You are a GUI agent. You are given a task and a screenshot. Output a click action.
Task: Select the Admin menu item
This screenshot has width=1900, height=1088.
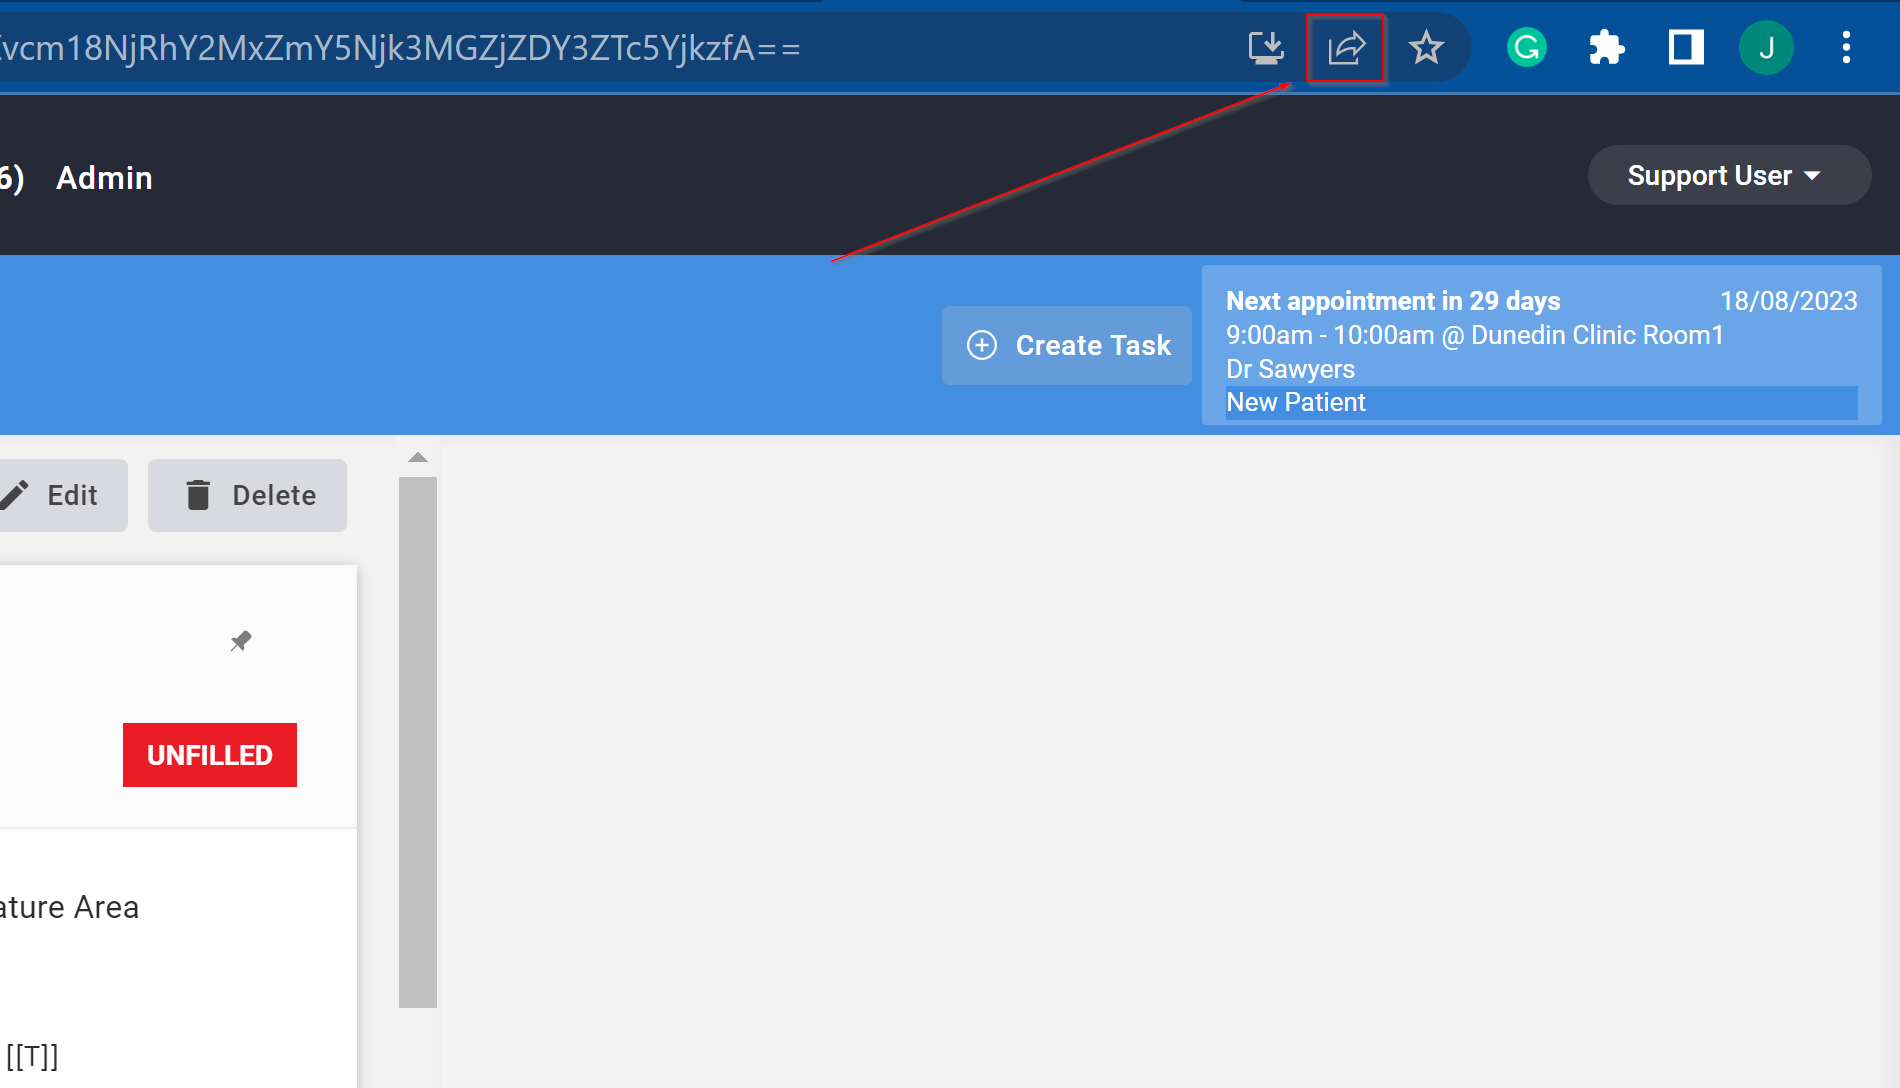(x=104, y=178)
